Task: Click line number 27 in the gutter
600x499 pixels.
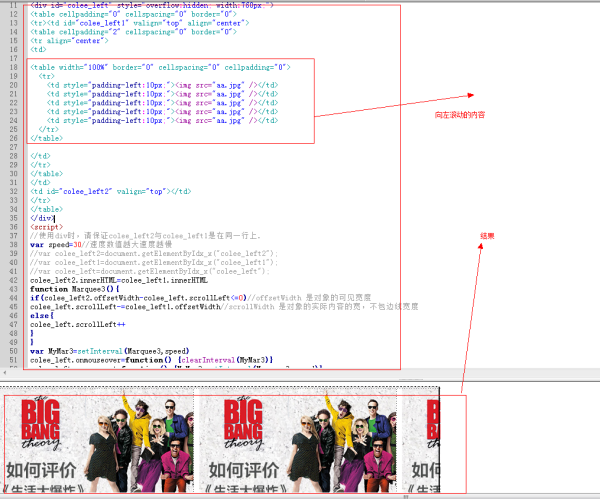Action: pyautogui.click(x=13, y=147)
